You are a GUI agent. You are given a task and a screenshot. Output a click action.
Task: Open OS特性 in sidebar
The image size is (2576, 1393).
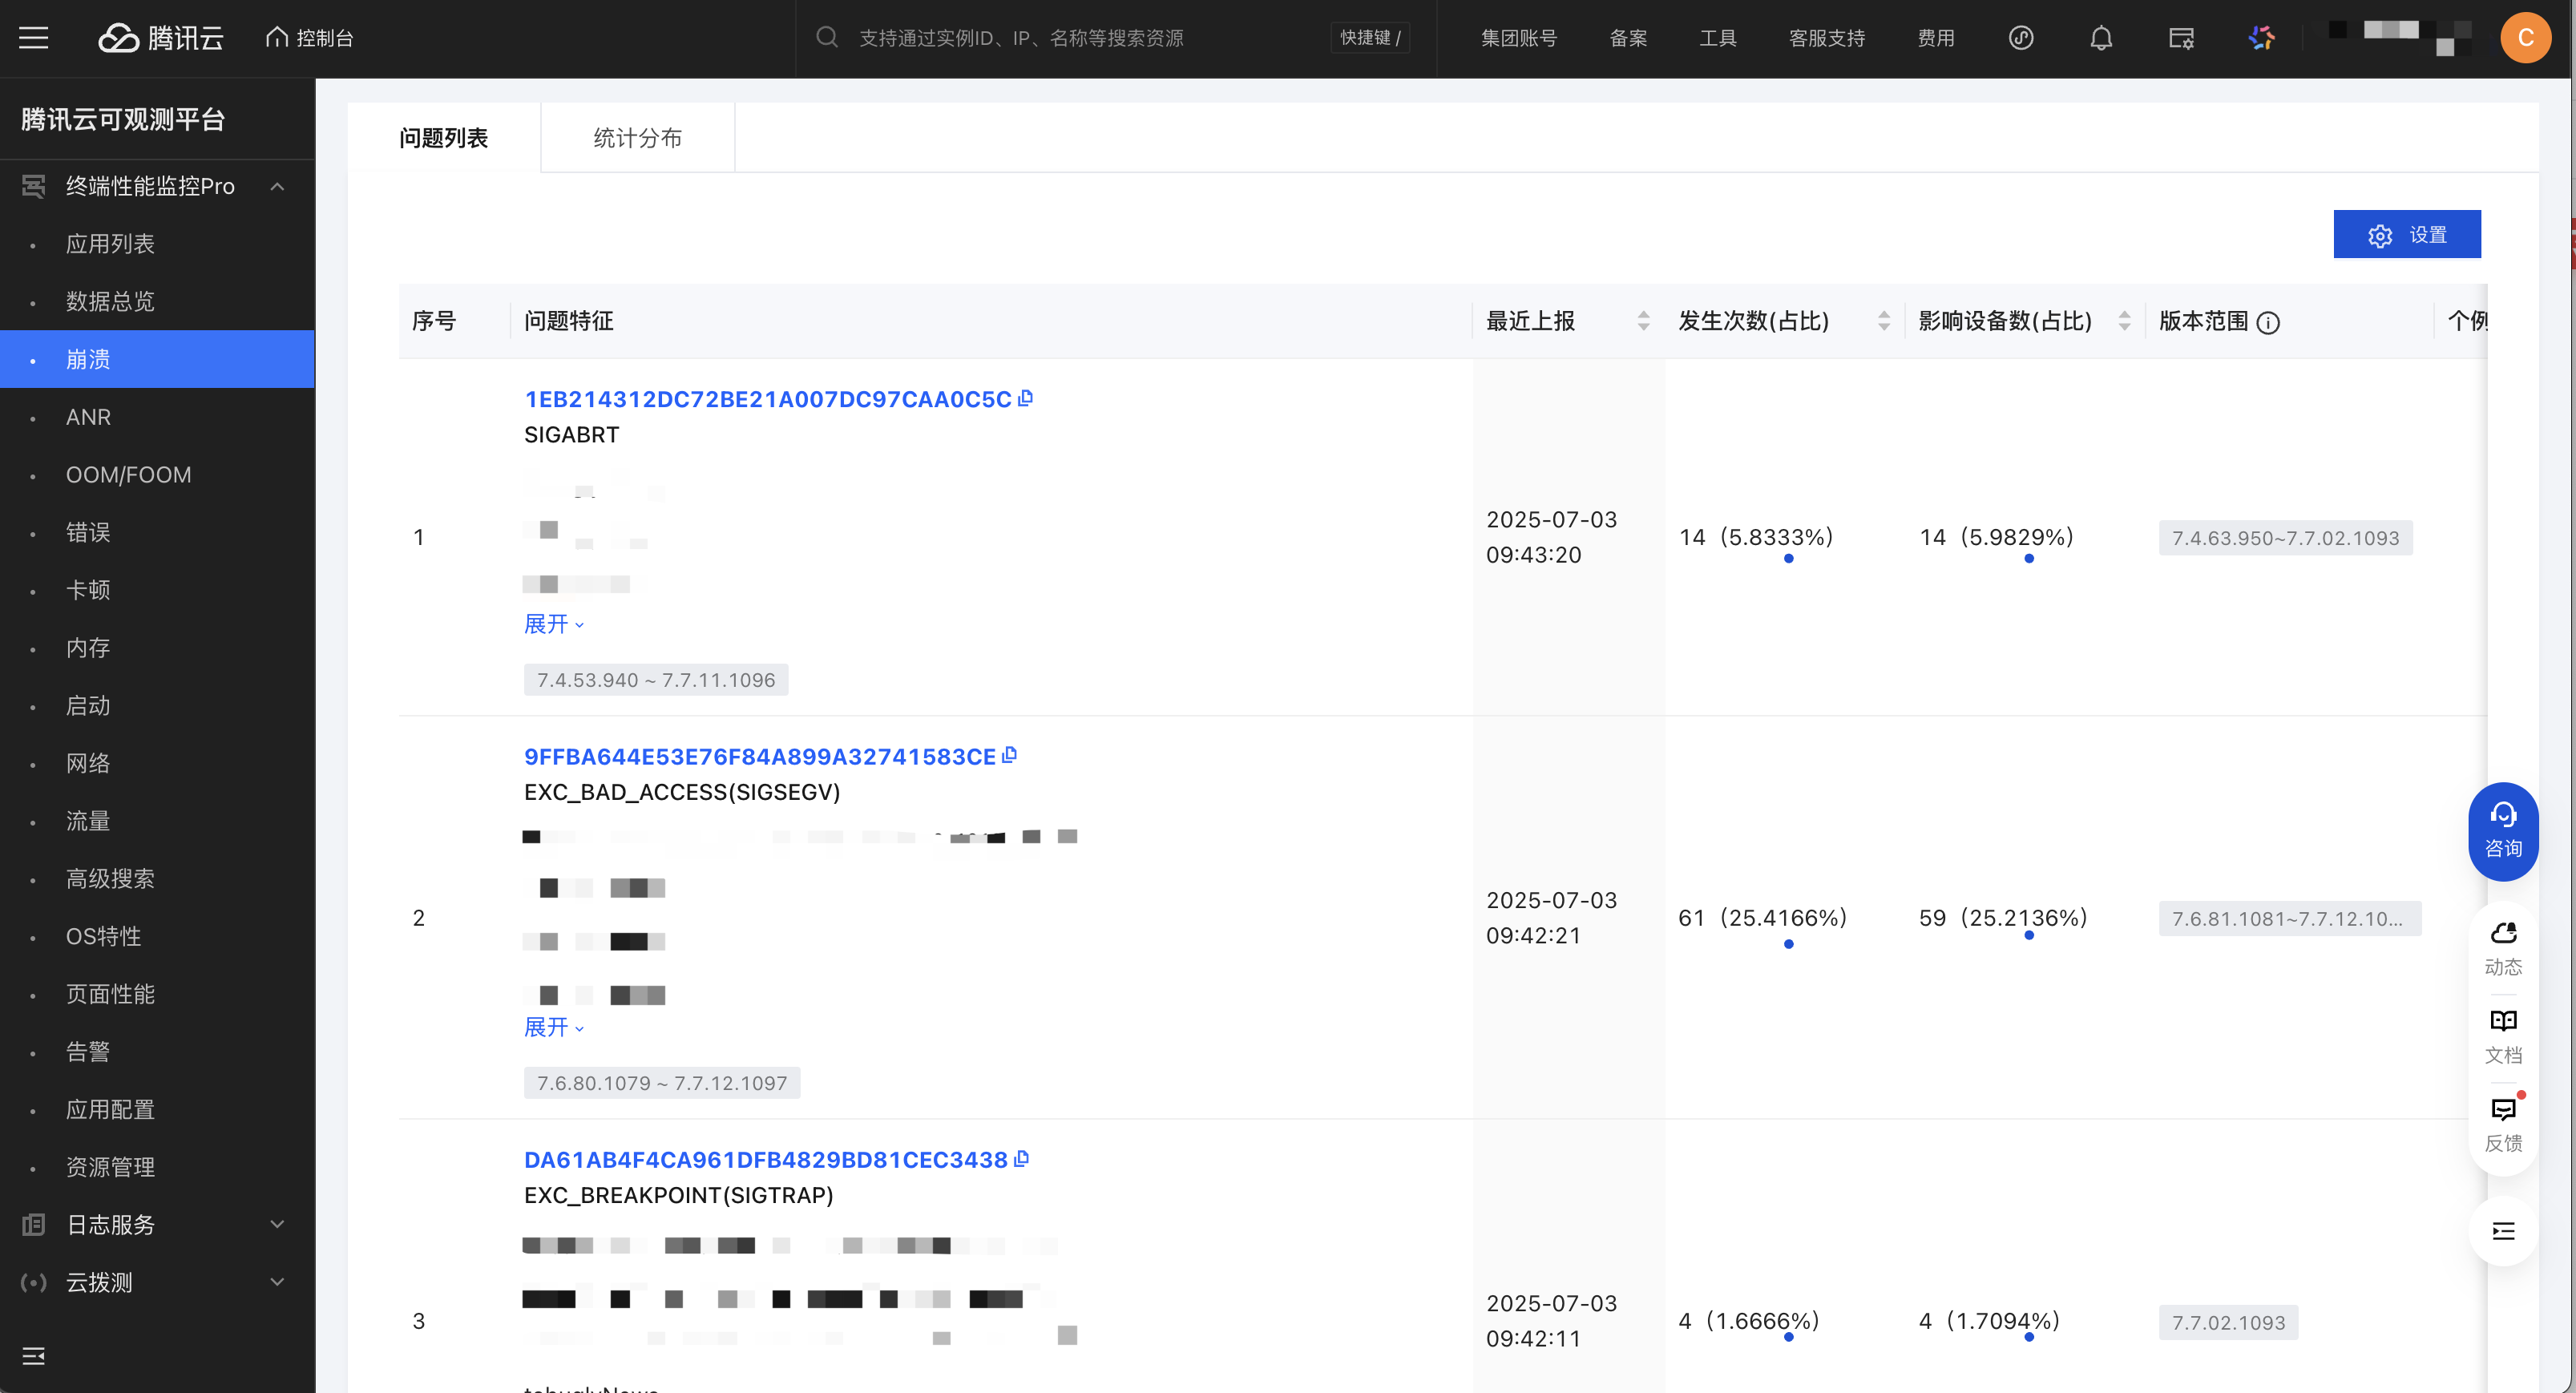coord(104,936)
